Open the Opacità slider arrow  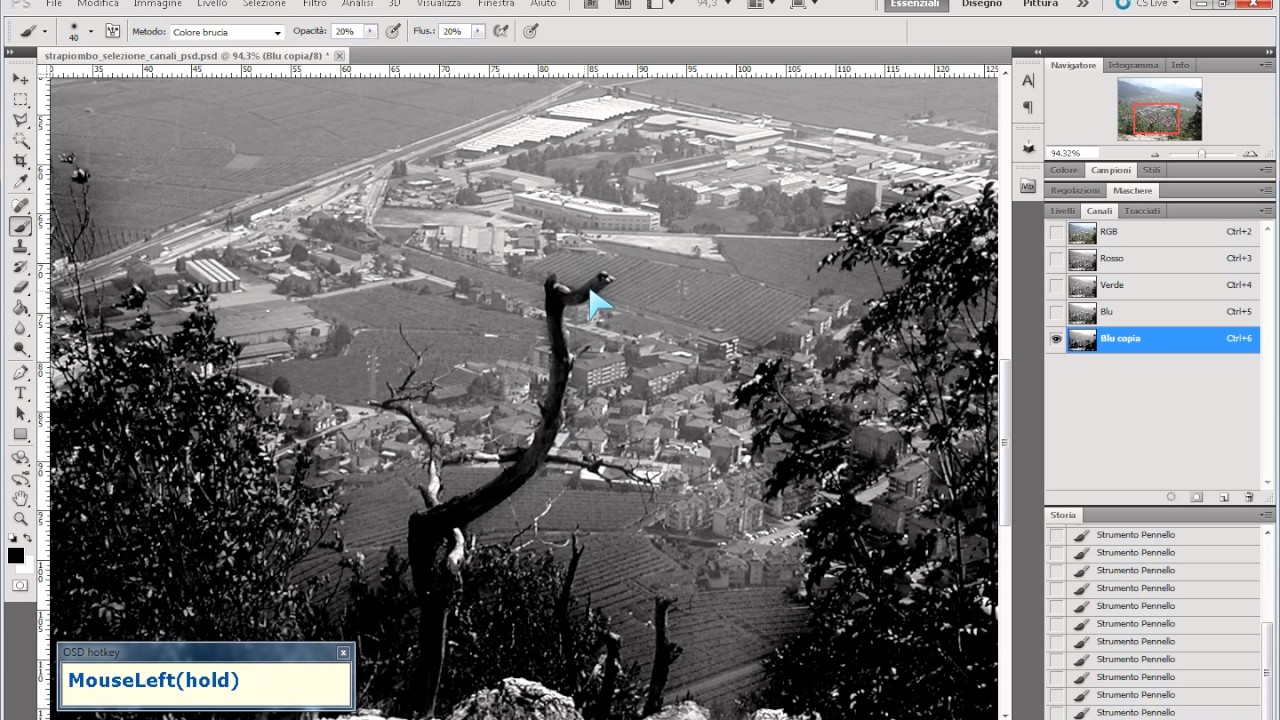pyautogui.click(x=371, y=32)
